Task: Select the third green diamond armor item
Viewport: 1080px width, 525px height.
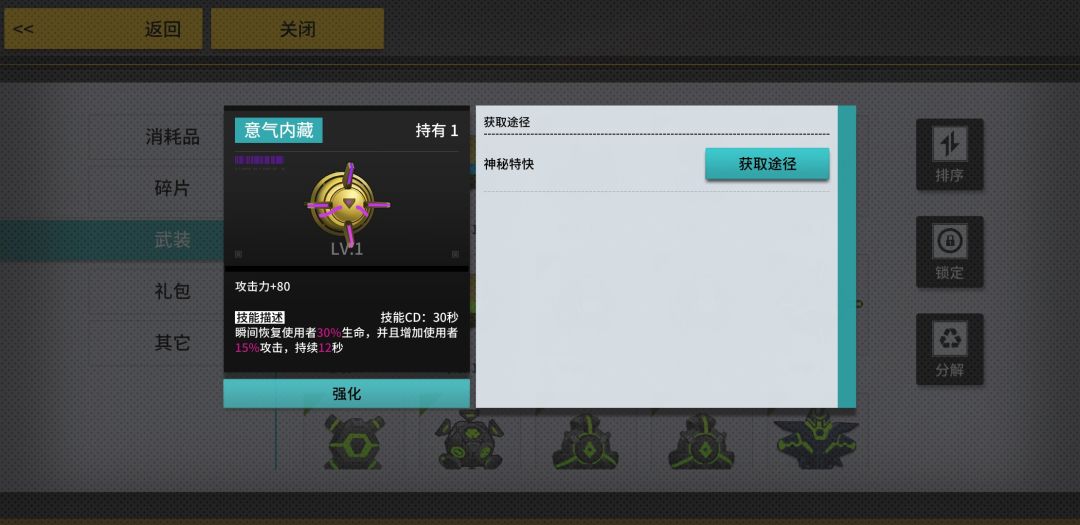Action: [x=585, y=442]
